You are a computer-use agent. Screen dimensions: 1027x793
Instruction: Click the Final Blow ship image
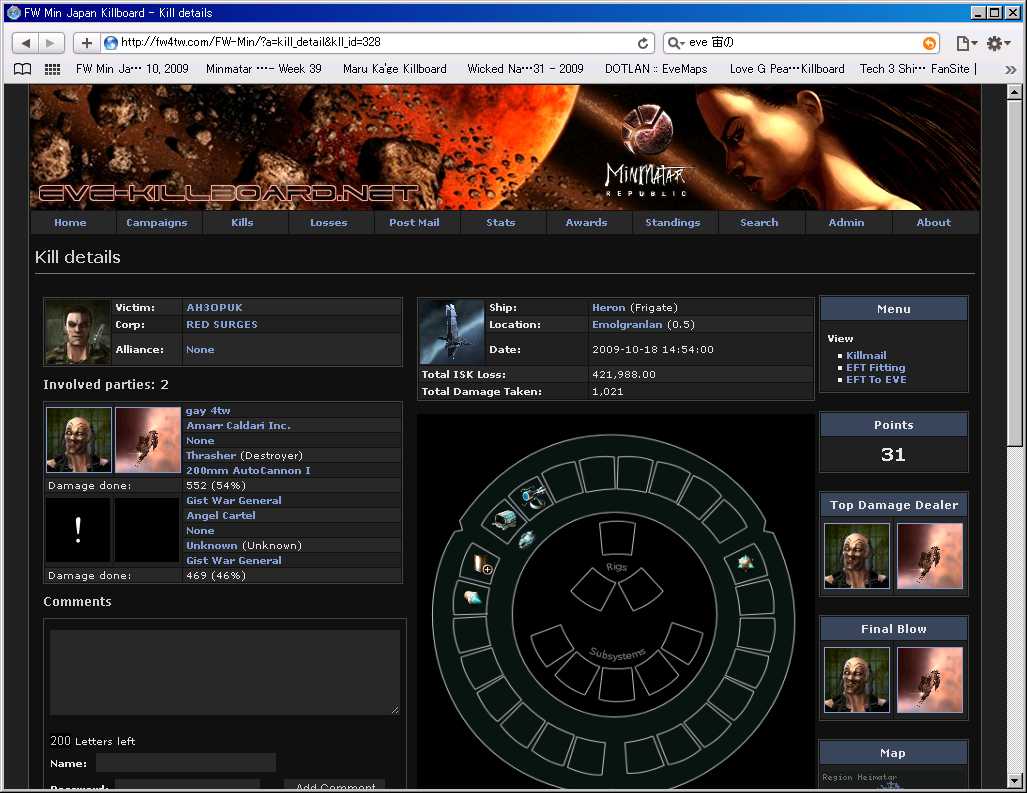(x=930, y=680)
